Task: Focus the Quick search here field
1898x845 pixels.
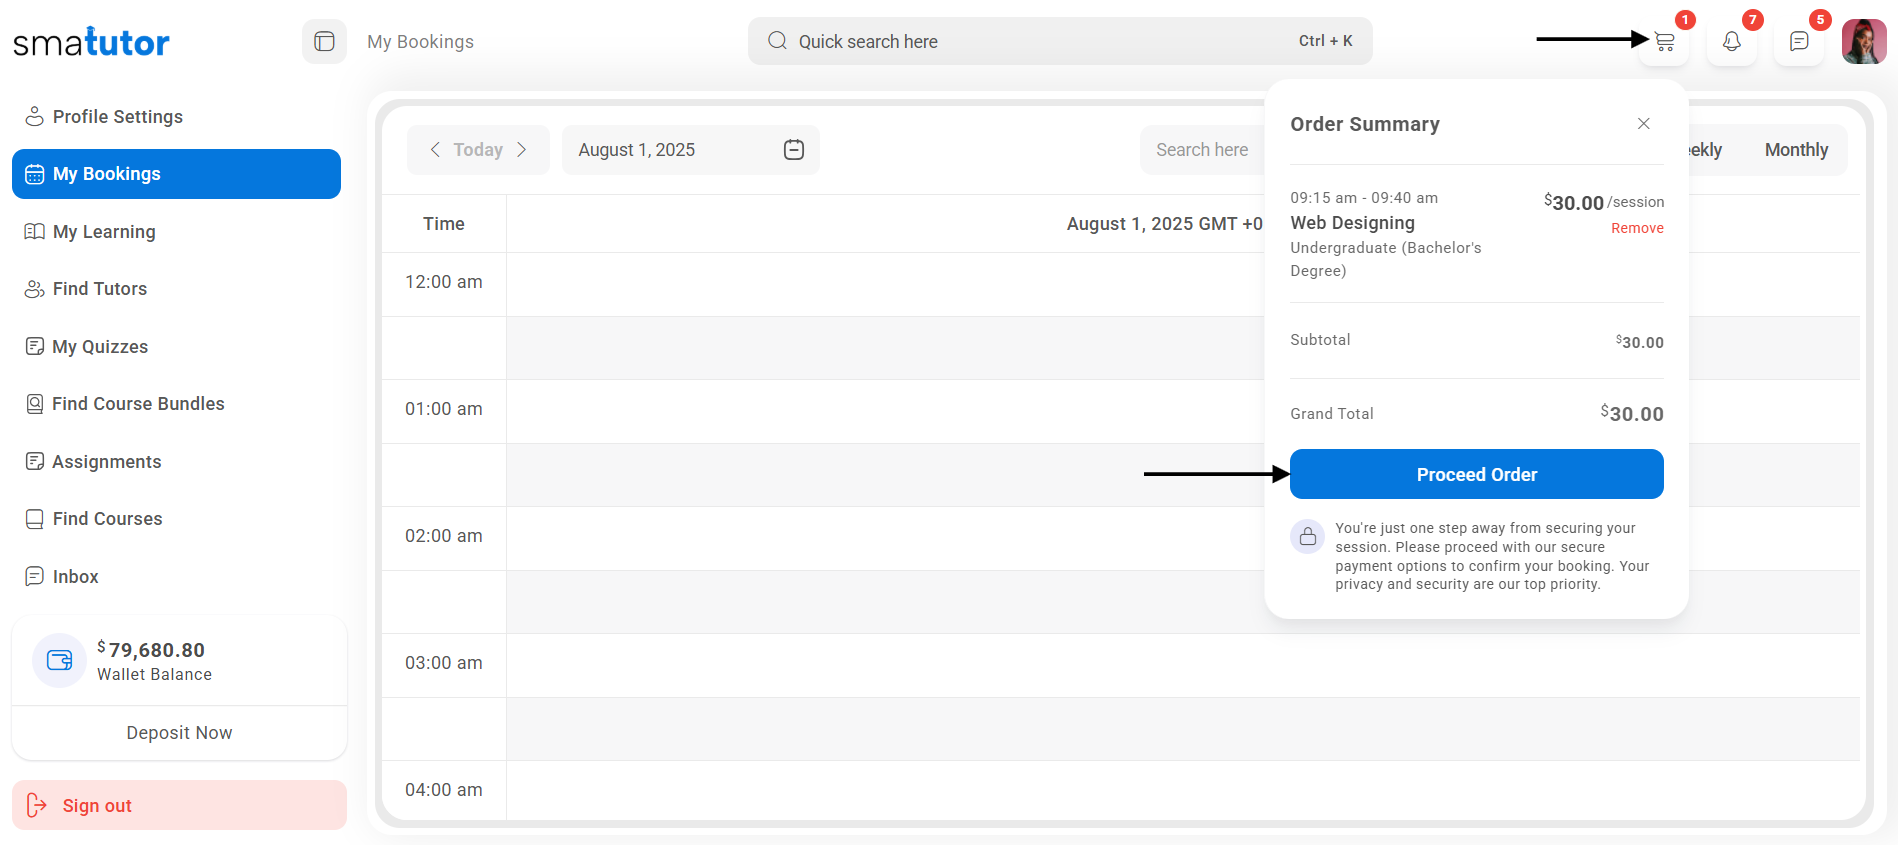Action: pos(1040,42)
